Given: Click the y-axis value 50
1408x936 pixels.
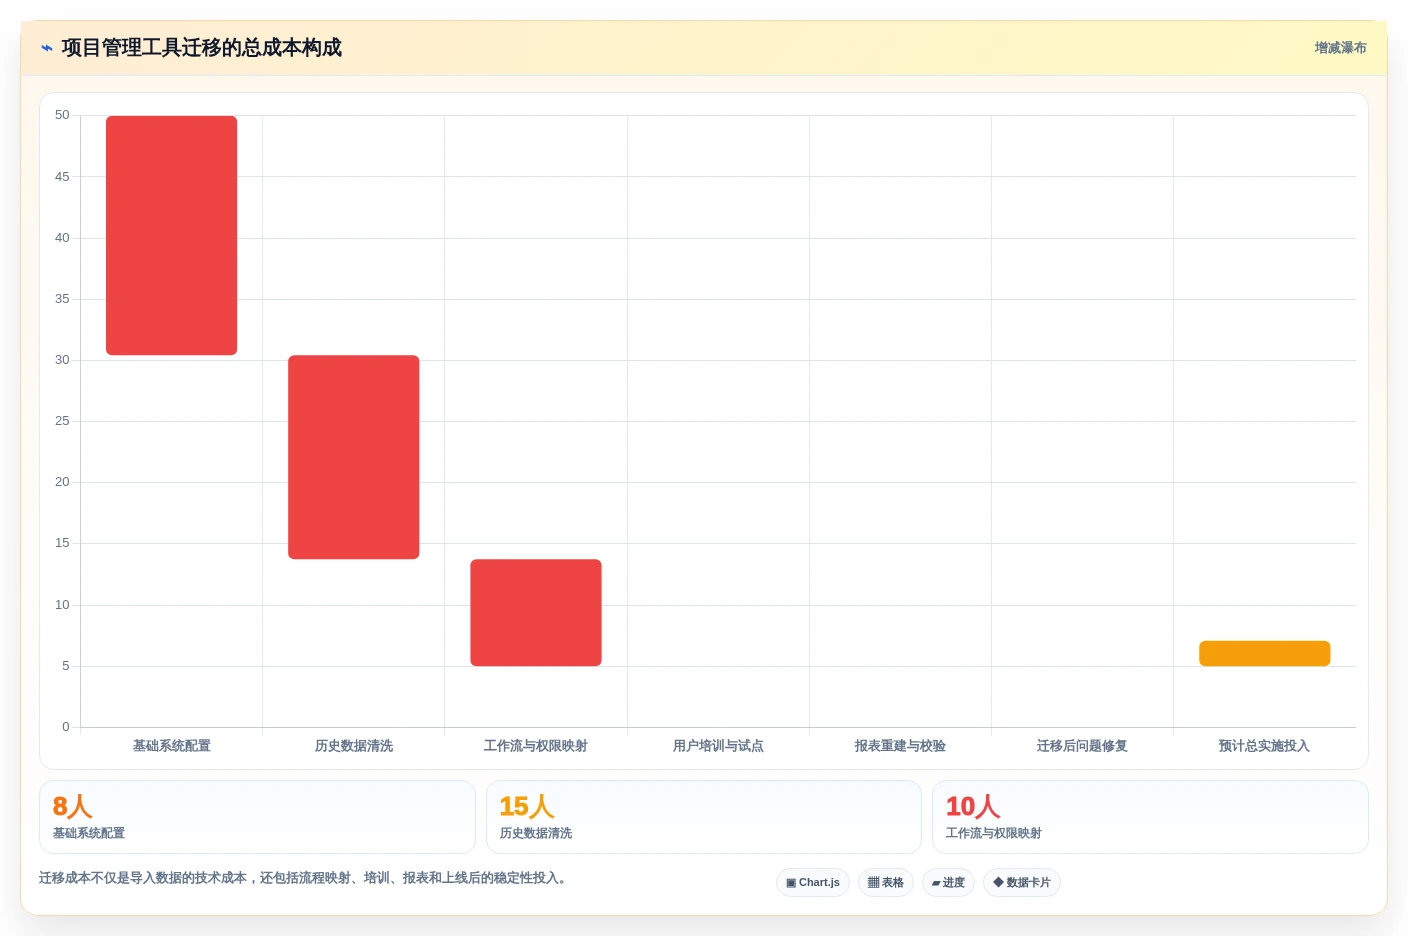Looking at the screenshot, I should coord(62,115).
